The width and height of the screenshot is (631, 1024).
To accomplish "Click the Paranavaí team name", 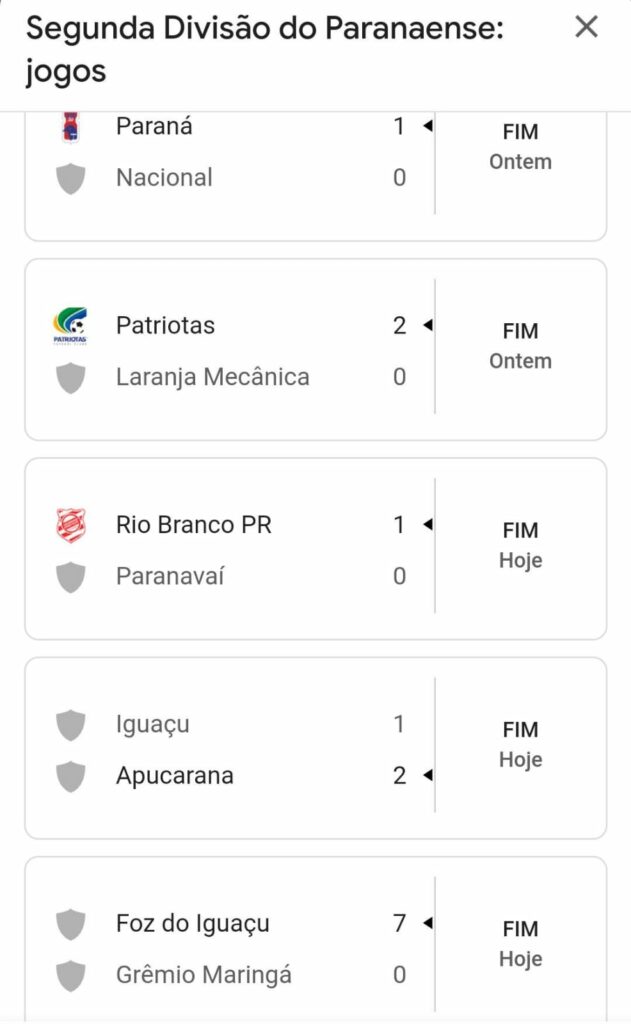I will point(170,577).
